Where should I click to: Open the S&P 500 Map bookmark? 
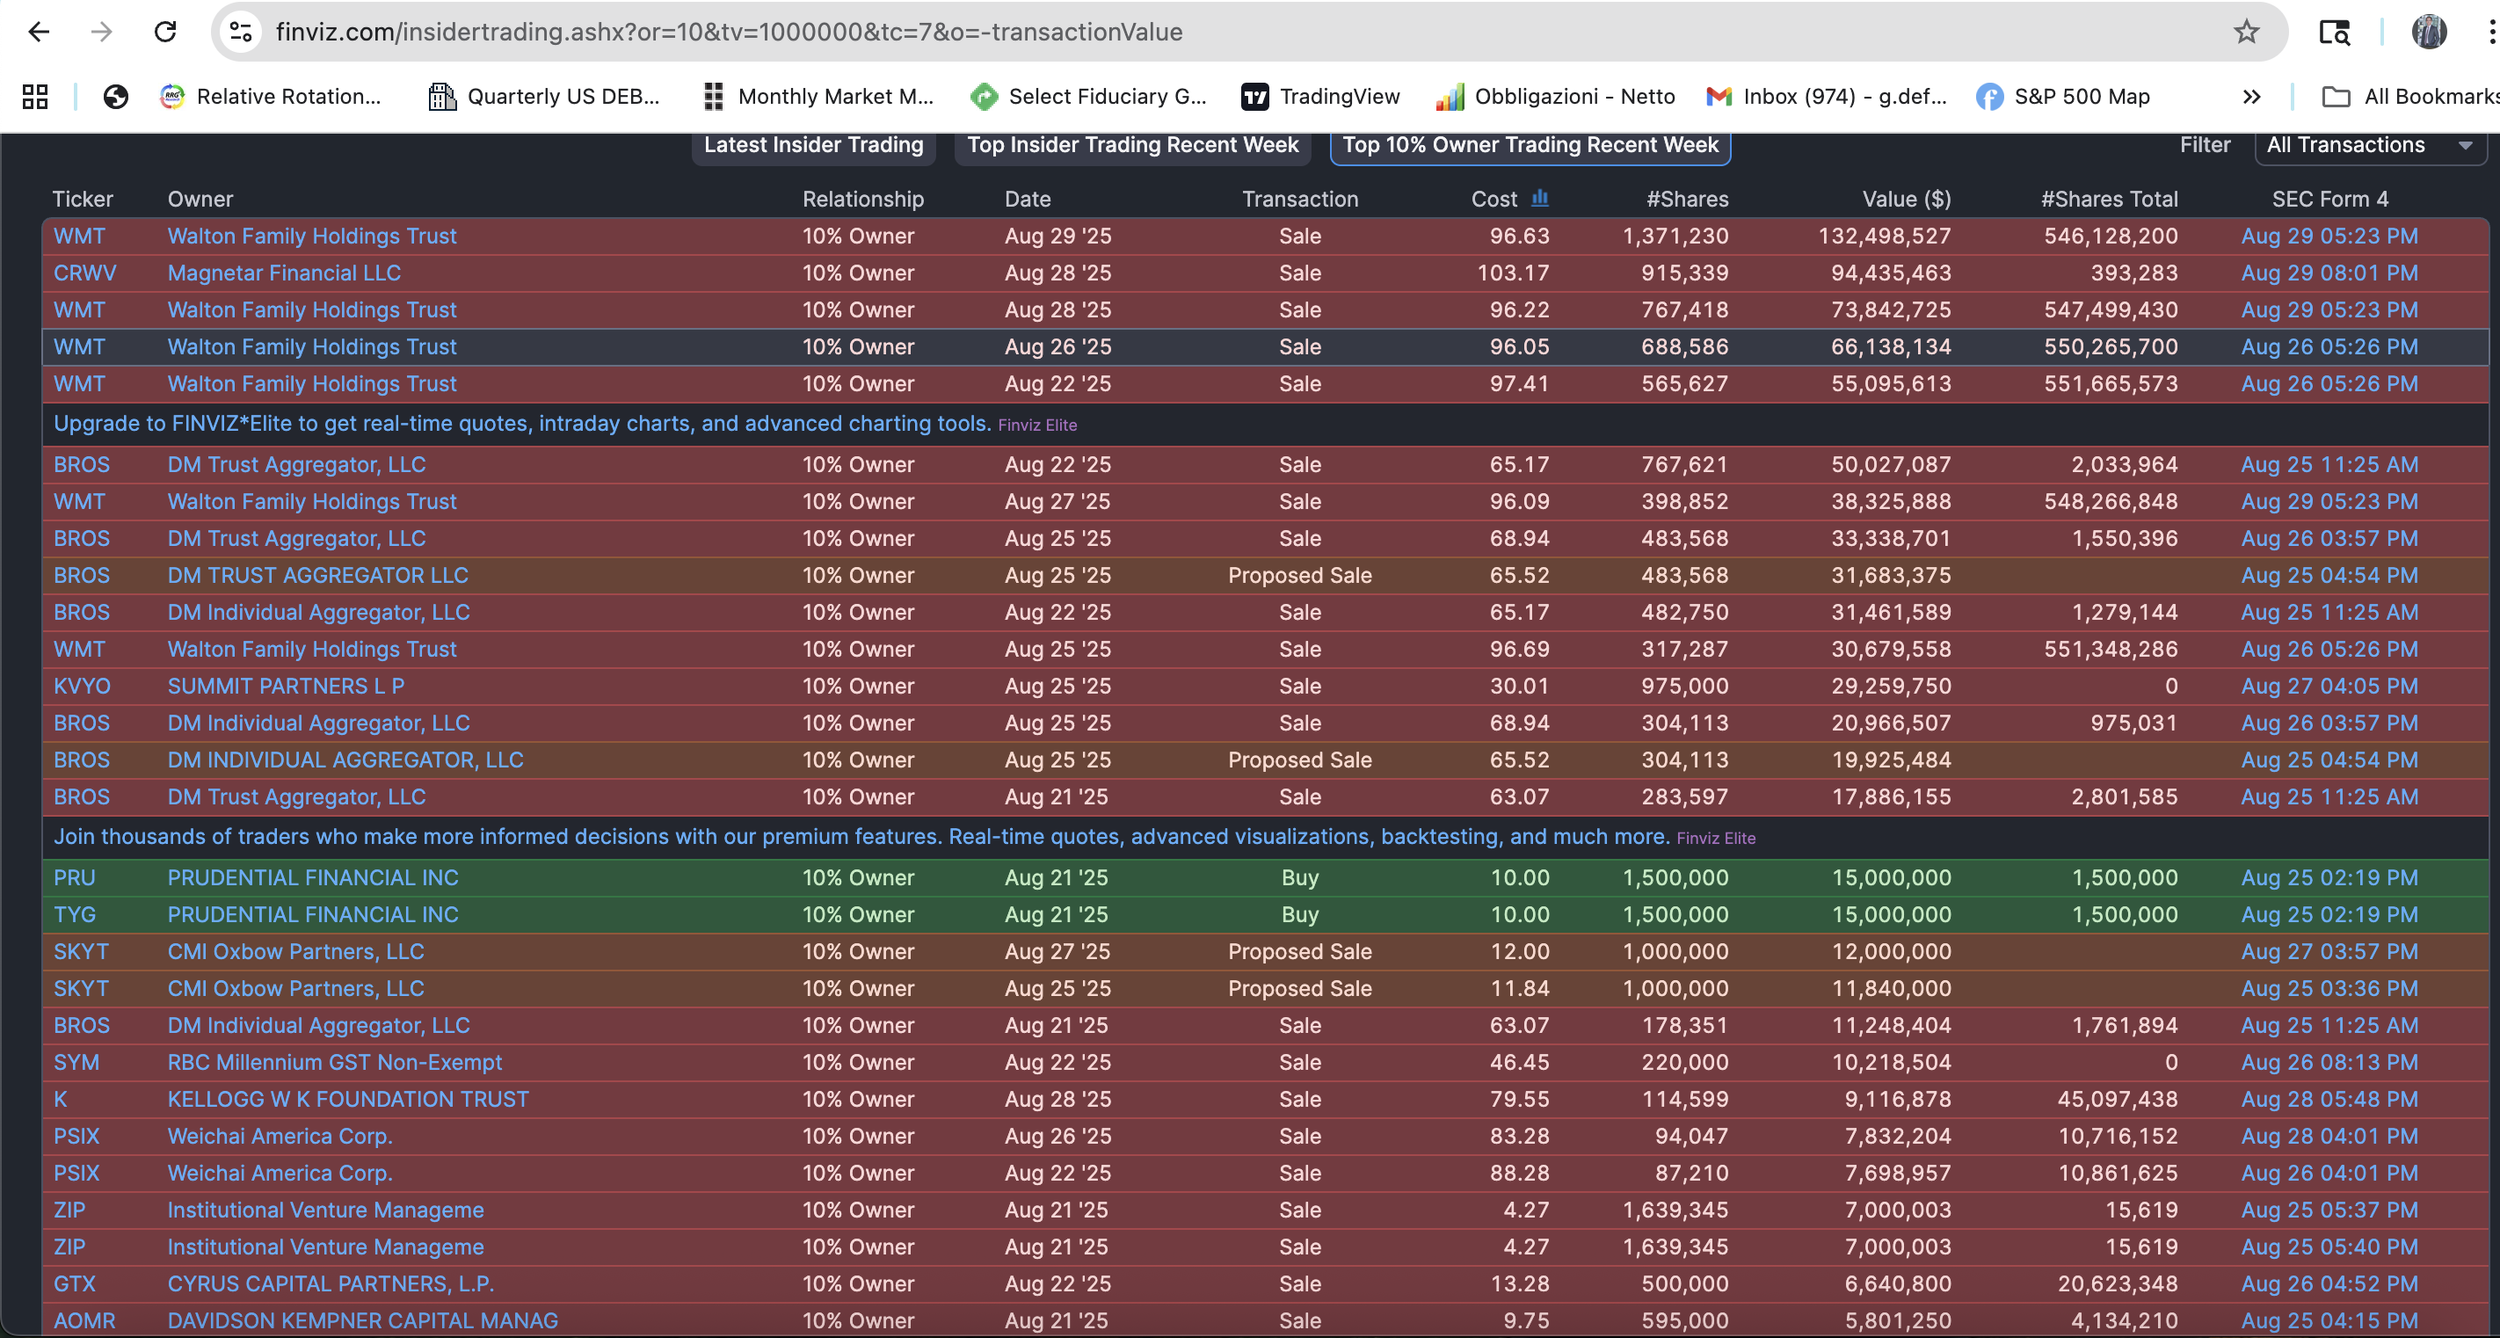point(2063,96)
